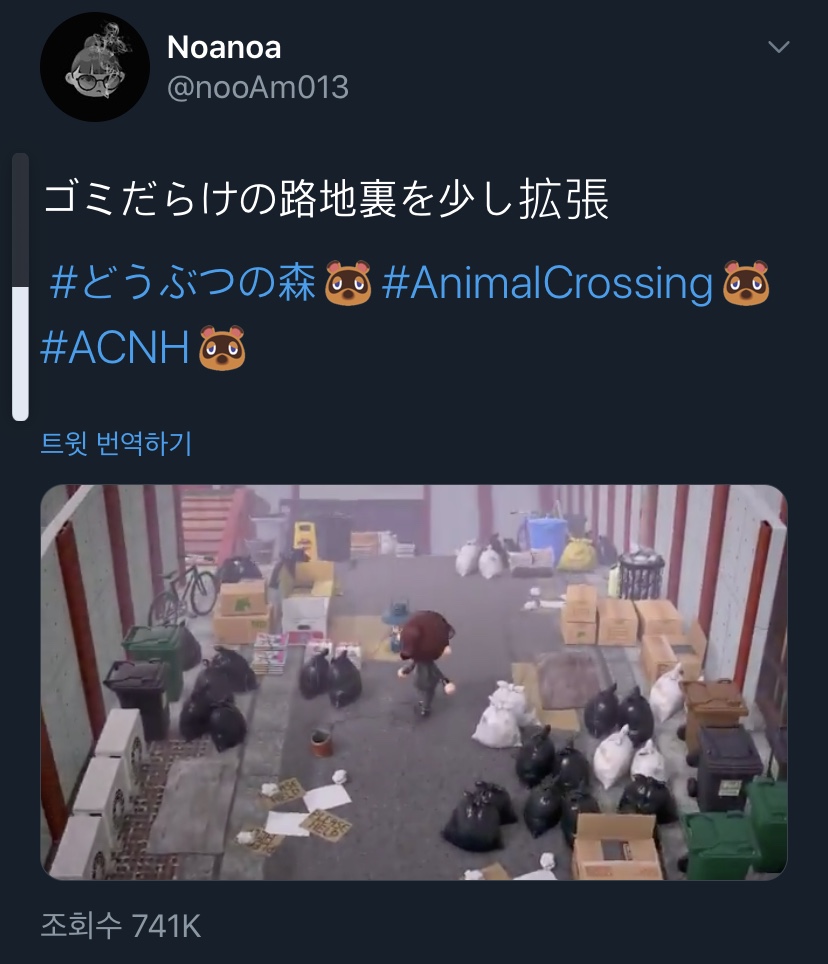
Task: Click the tanuki emoji after #ACNH
Action: [222, 348]
